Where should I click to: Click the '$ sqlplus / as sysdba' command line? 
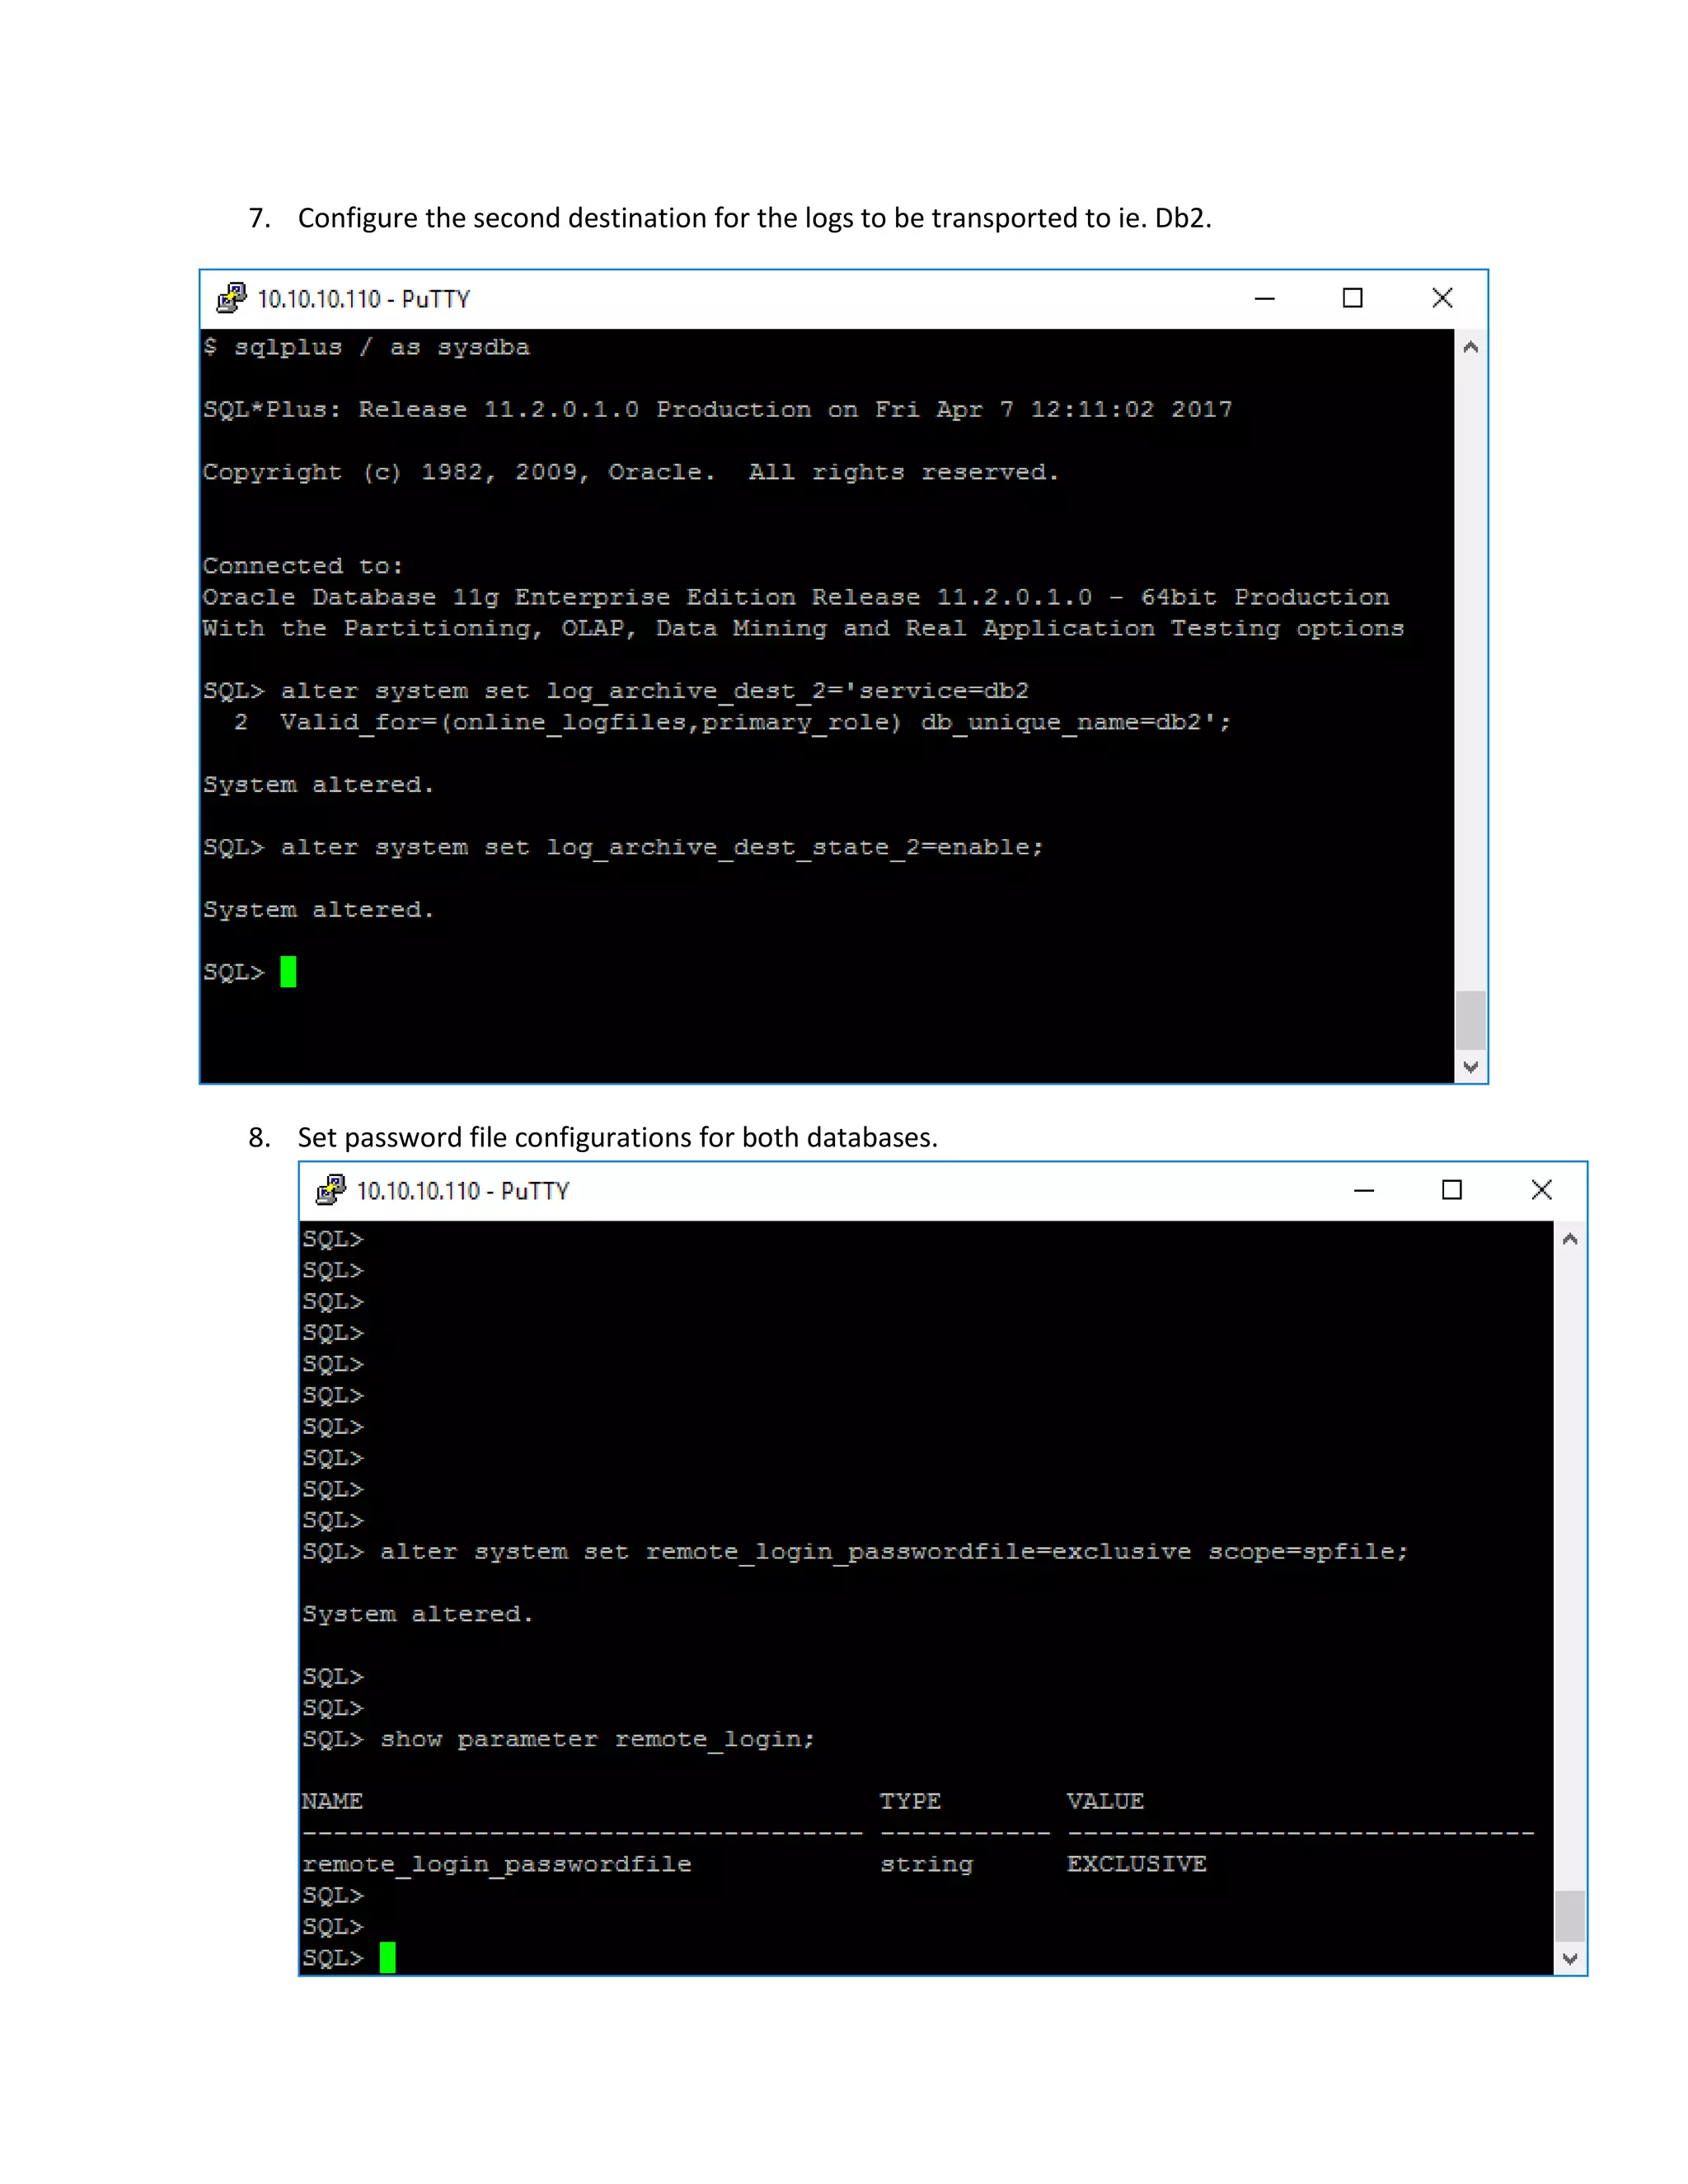tap(366, 347)
